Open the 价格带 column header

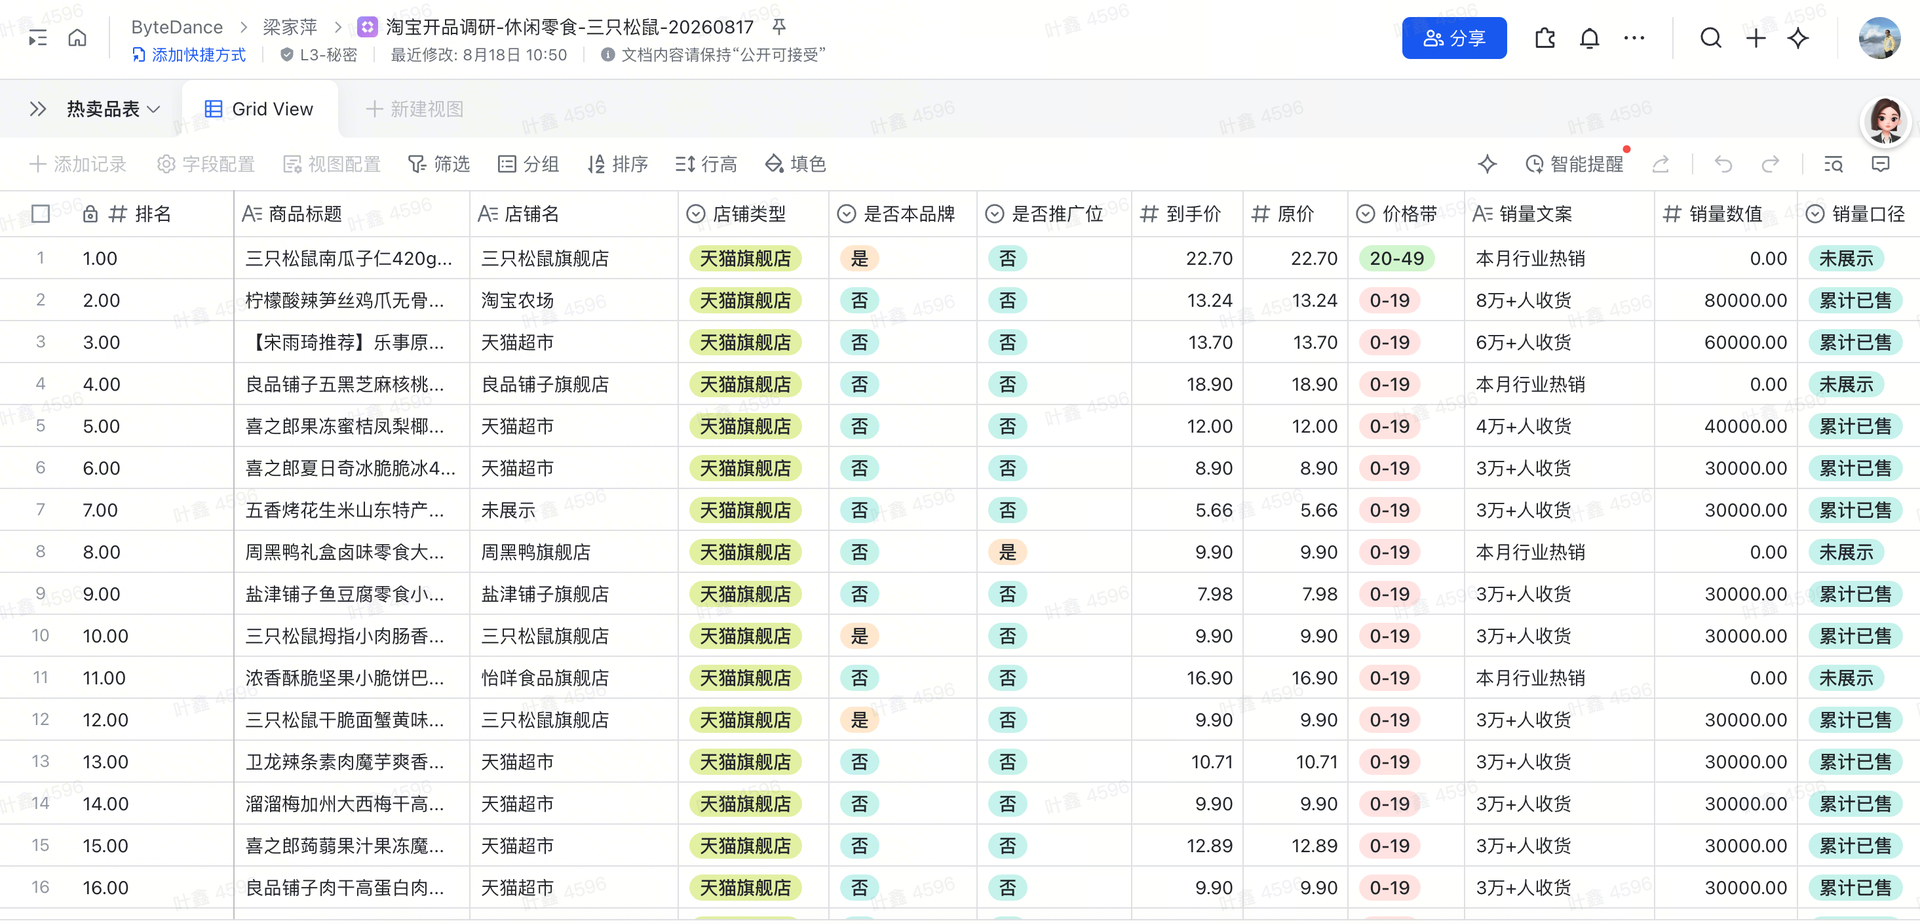point(1405,214)
